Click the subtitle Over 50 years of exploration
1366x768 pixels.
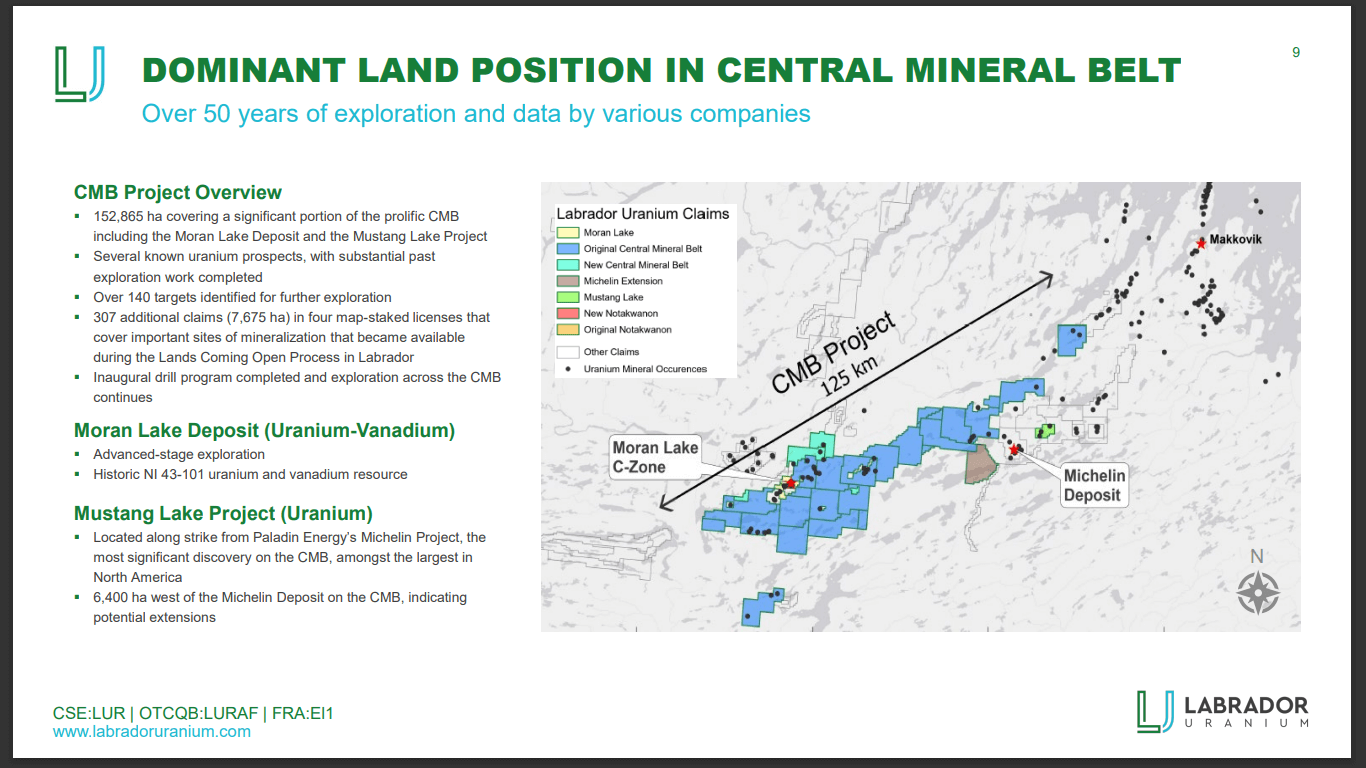pyautogui.click(x=476, y=113)
